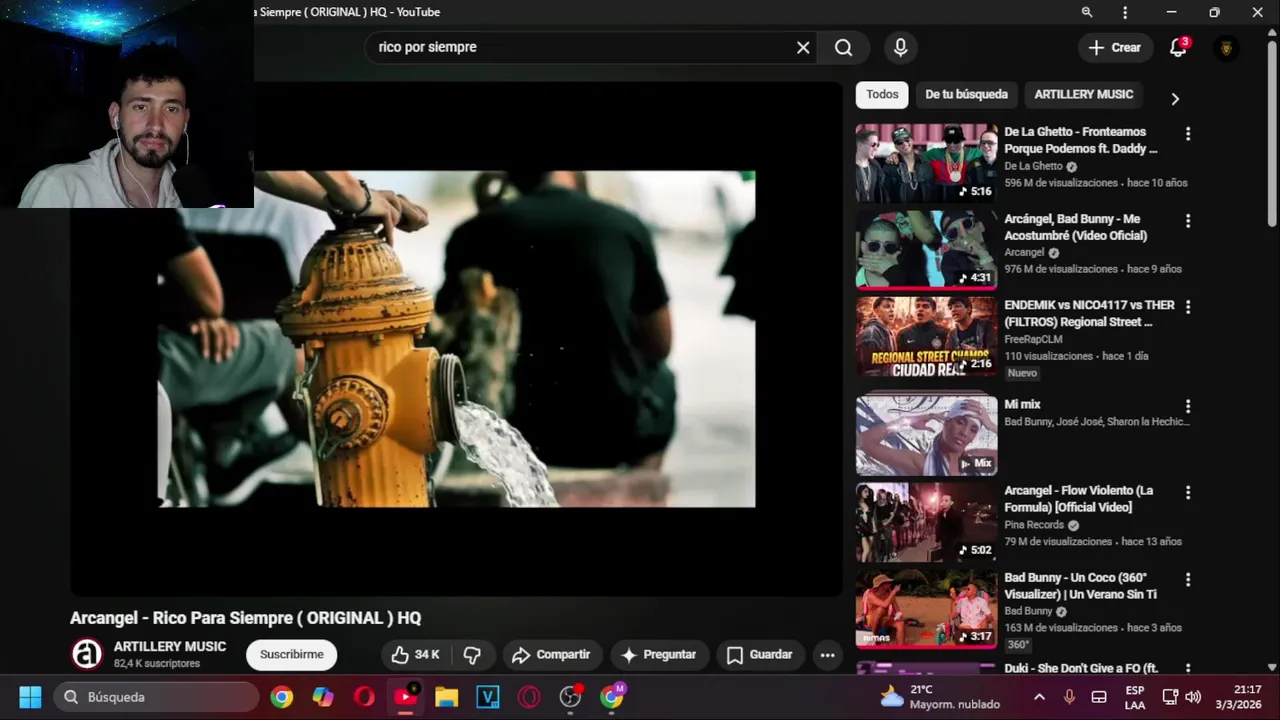The width and height of the screenshot is (1280, 720).
Task: Subscribe with the Suscribirse button
Action: [x=292, y=655]
